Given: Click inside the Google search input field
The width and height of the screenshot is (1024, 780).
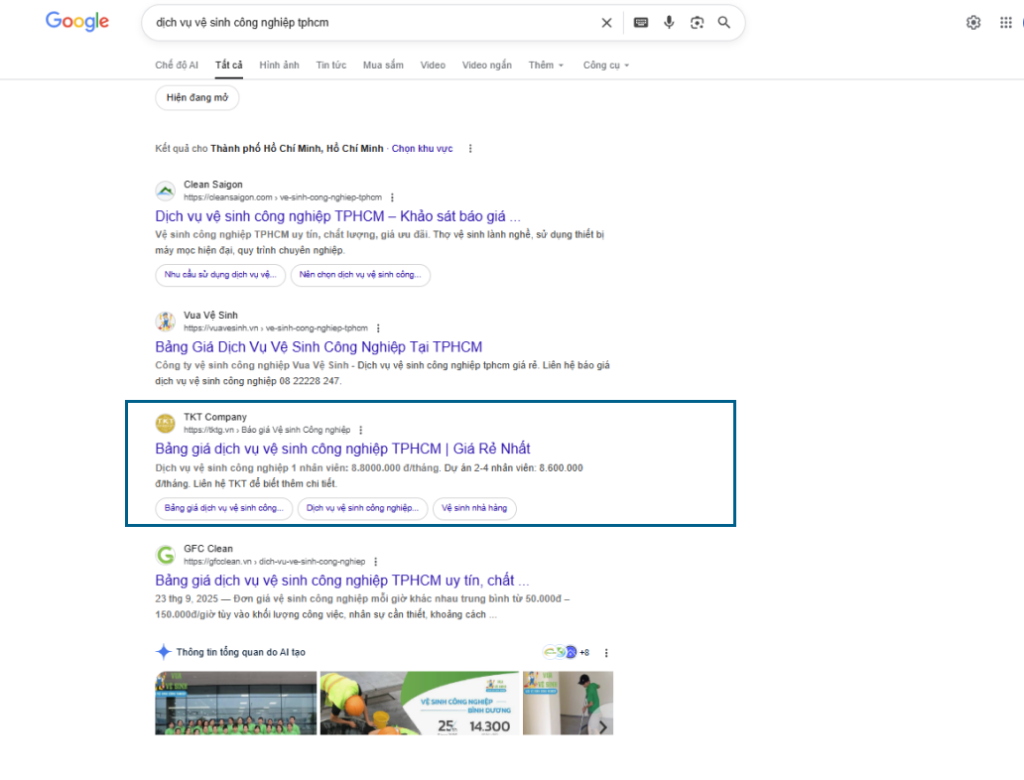Looking at the screenshot, I should point(370,23).
